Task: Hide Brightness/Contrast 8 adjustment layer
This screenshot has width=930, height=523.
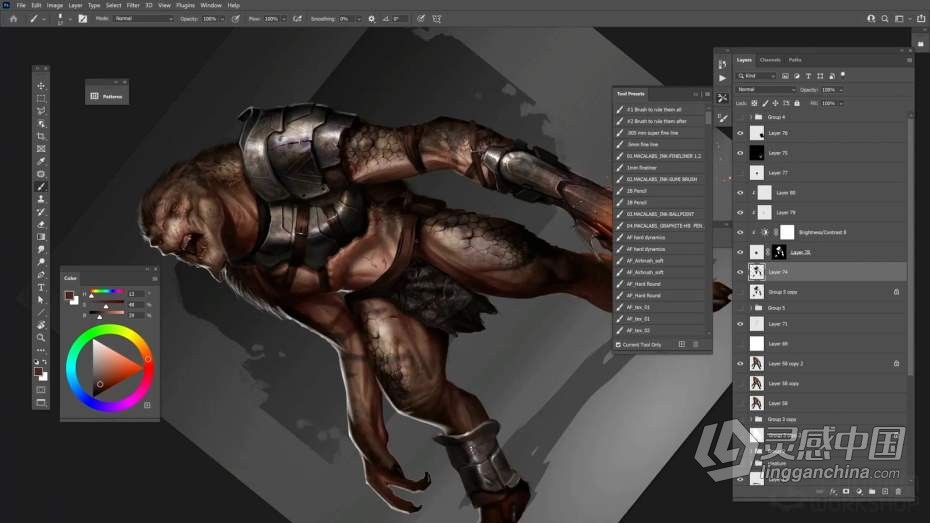Action: 740,232
